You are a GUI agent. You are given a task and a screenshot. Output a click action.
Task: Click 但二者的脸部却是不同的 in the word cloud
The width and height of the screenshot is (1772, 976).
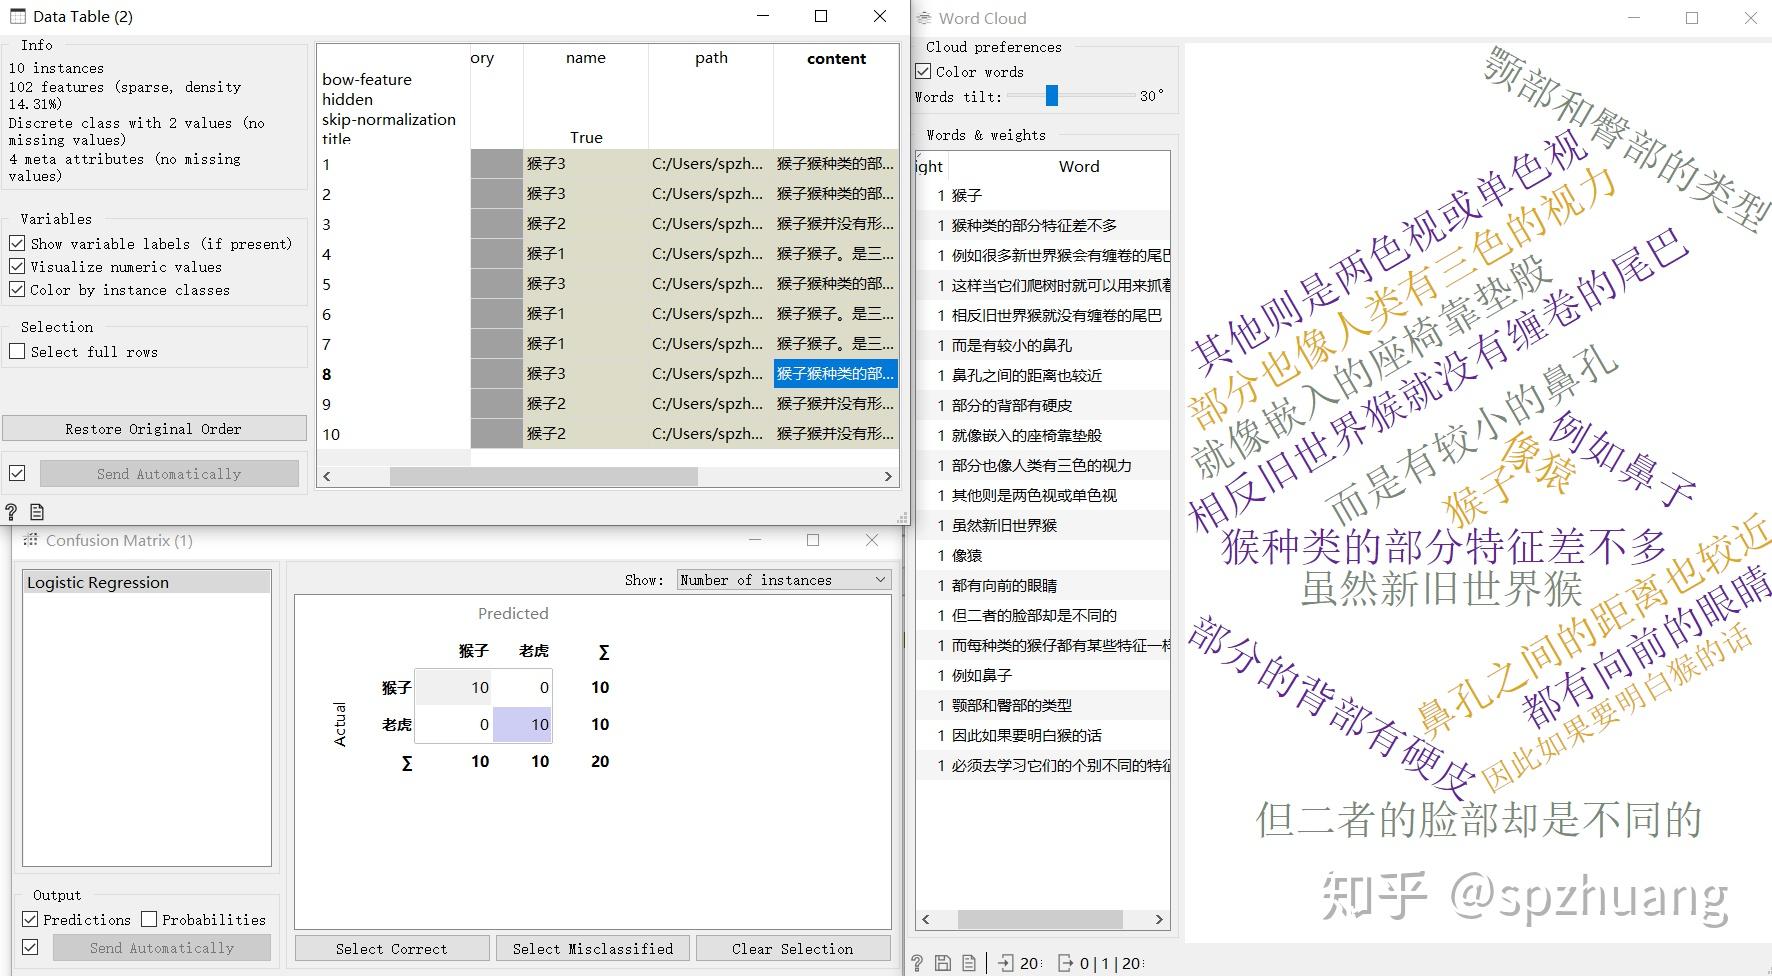(x=1479, y=819)
